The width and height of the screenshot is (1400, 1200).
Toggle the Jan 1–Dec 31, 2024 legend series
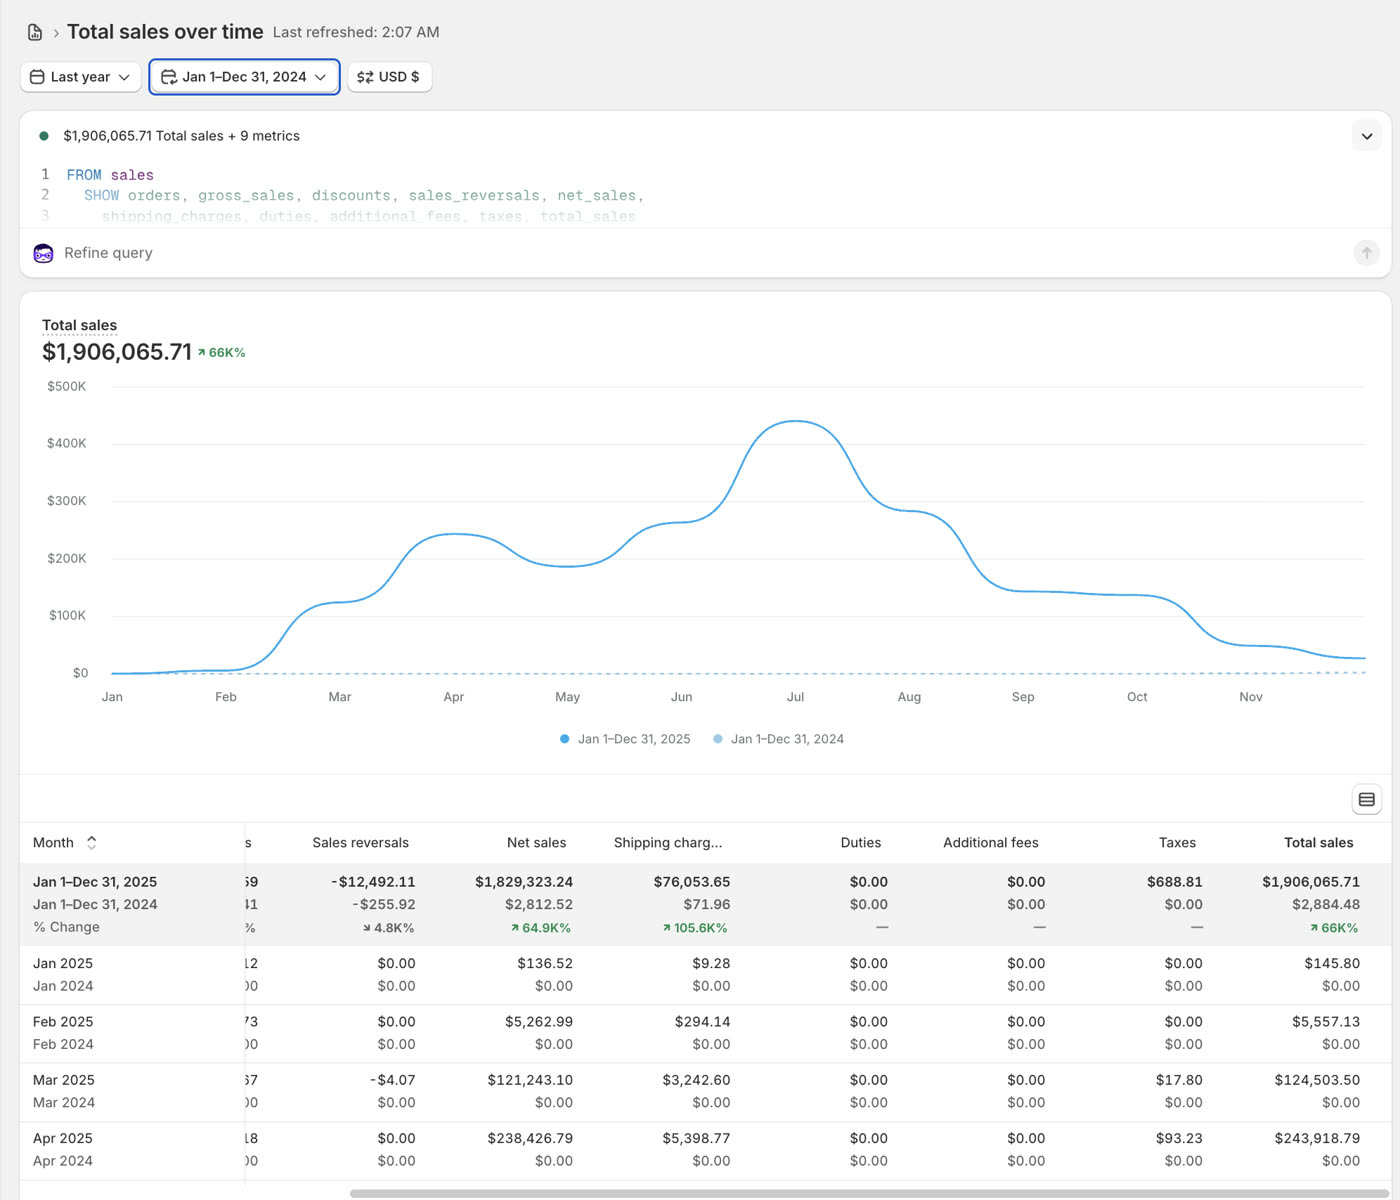coord(778,739)
